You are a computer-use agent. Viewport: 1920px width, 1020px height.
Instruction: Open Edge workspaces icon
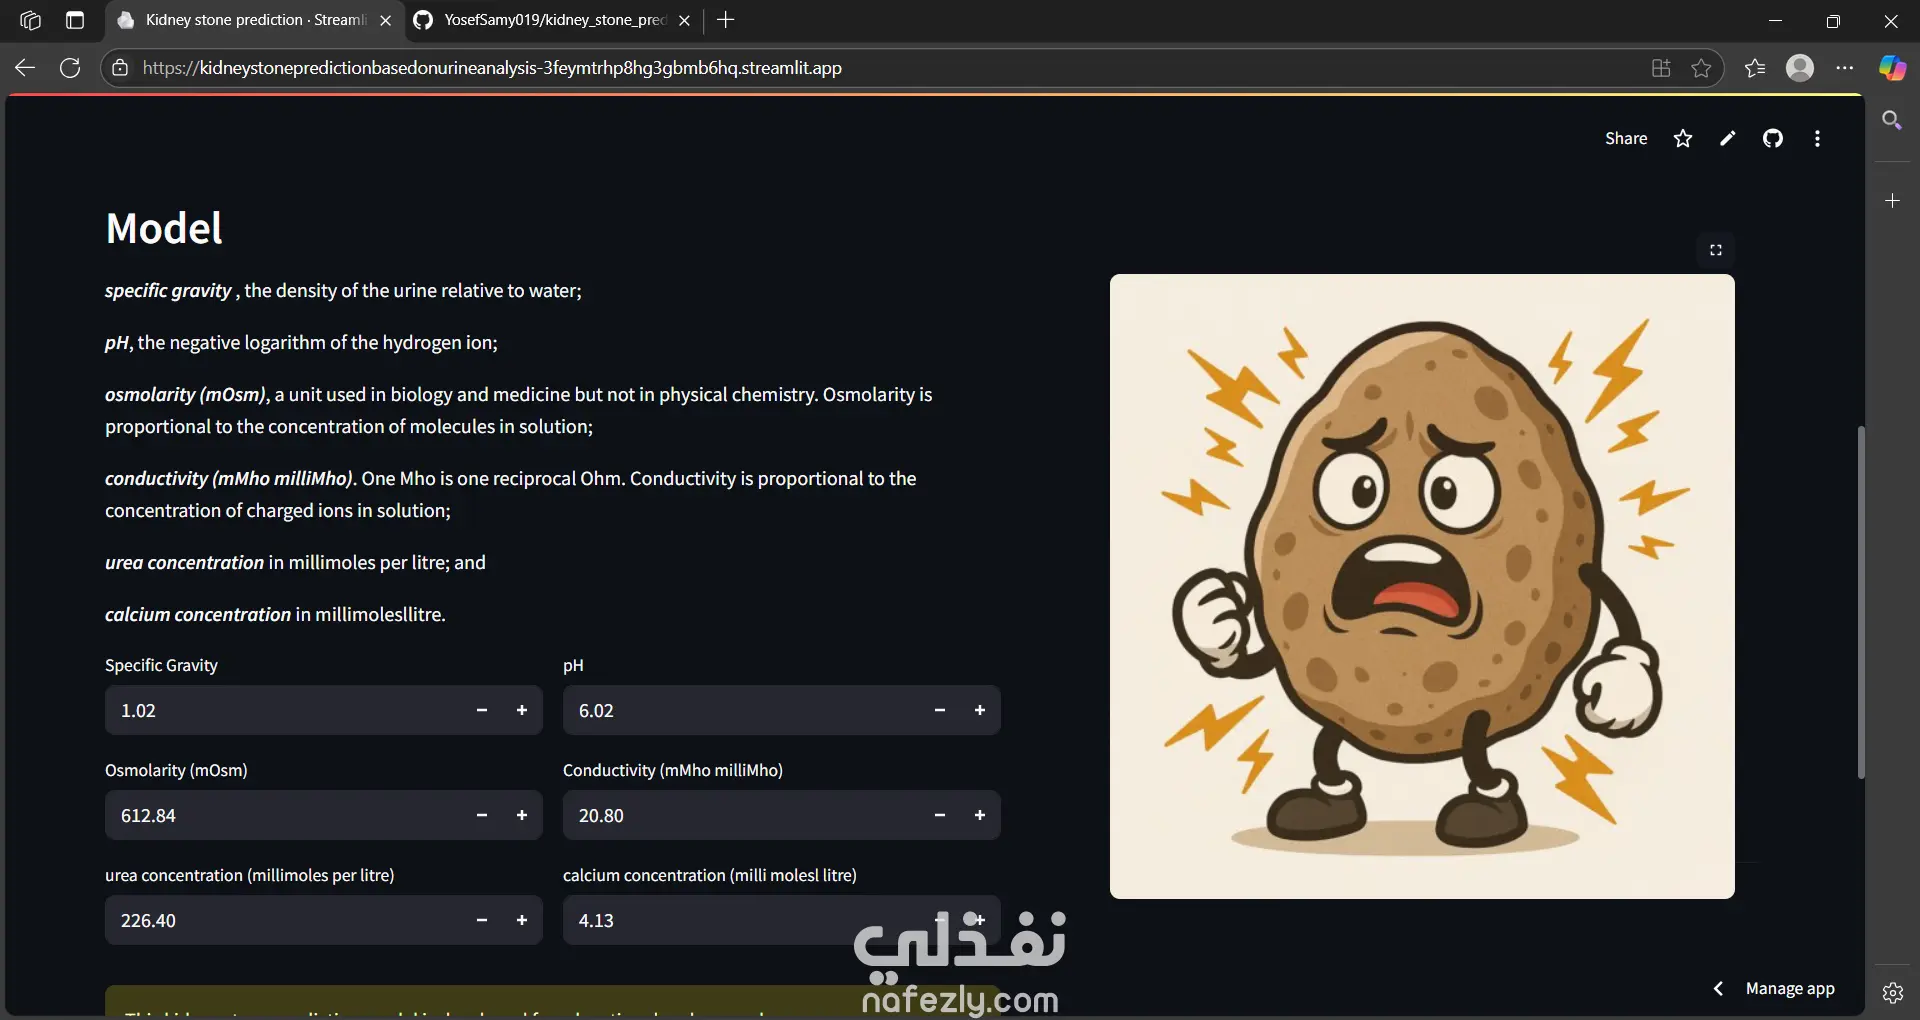pyautogui.click(x=30, y=20)
